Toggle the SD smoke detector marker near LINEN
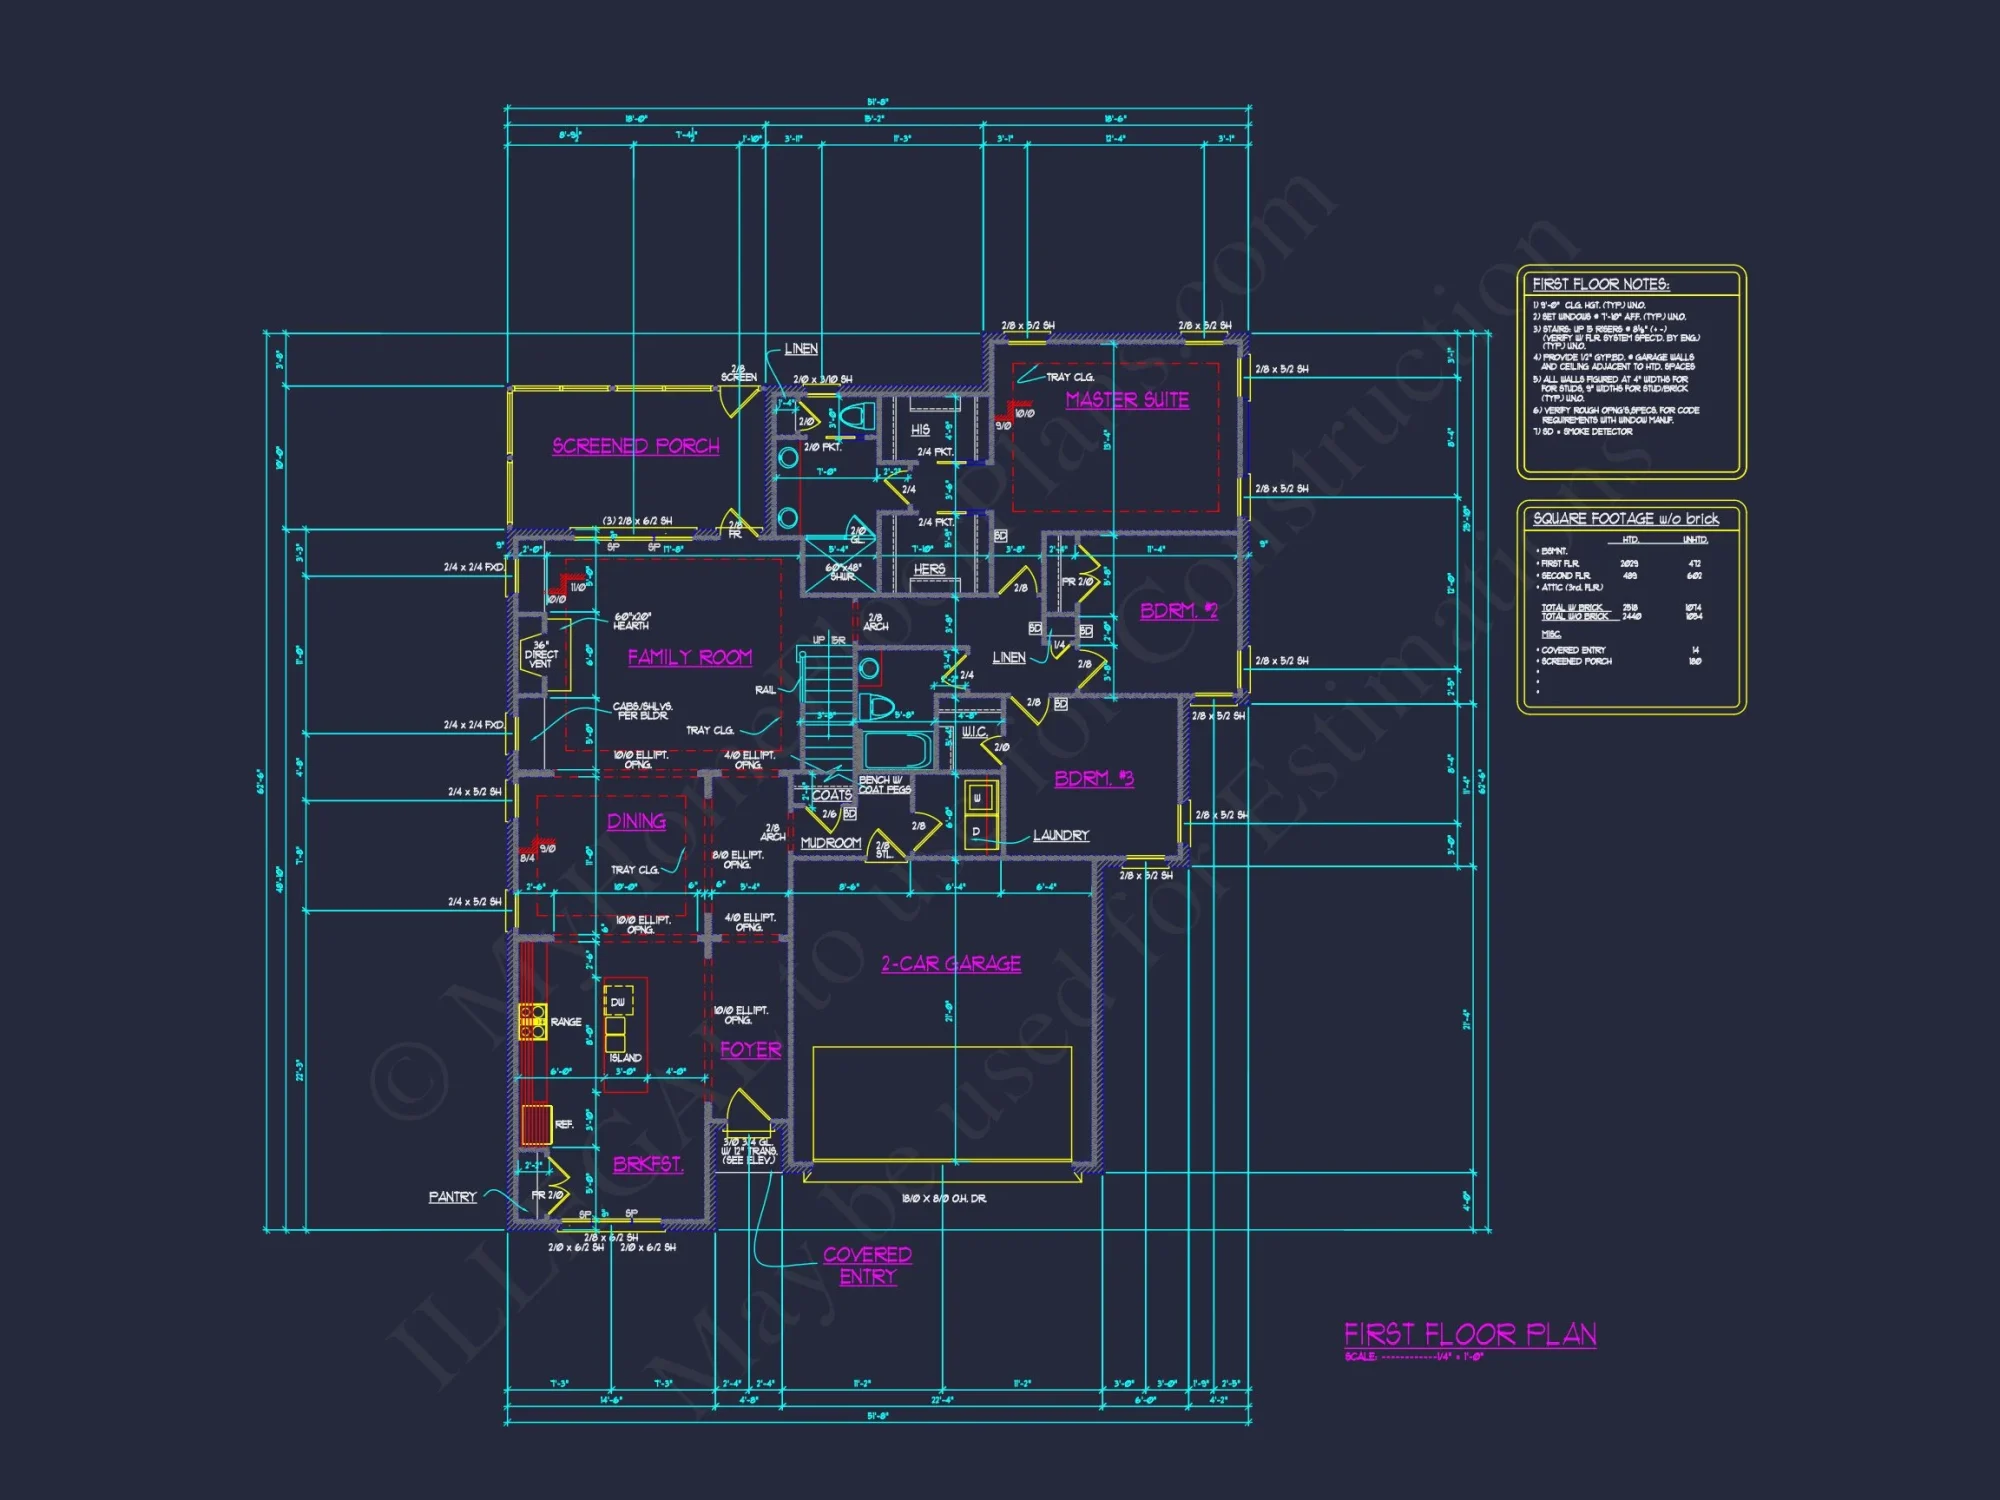The image size is (2000, 1500). coord(1036,628)
